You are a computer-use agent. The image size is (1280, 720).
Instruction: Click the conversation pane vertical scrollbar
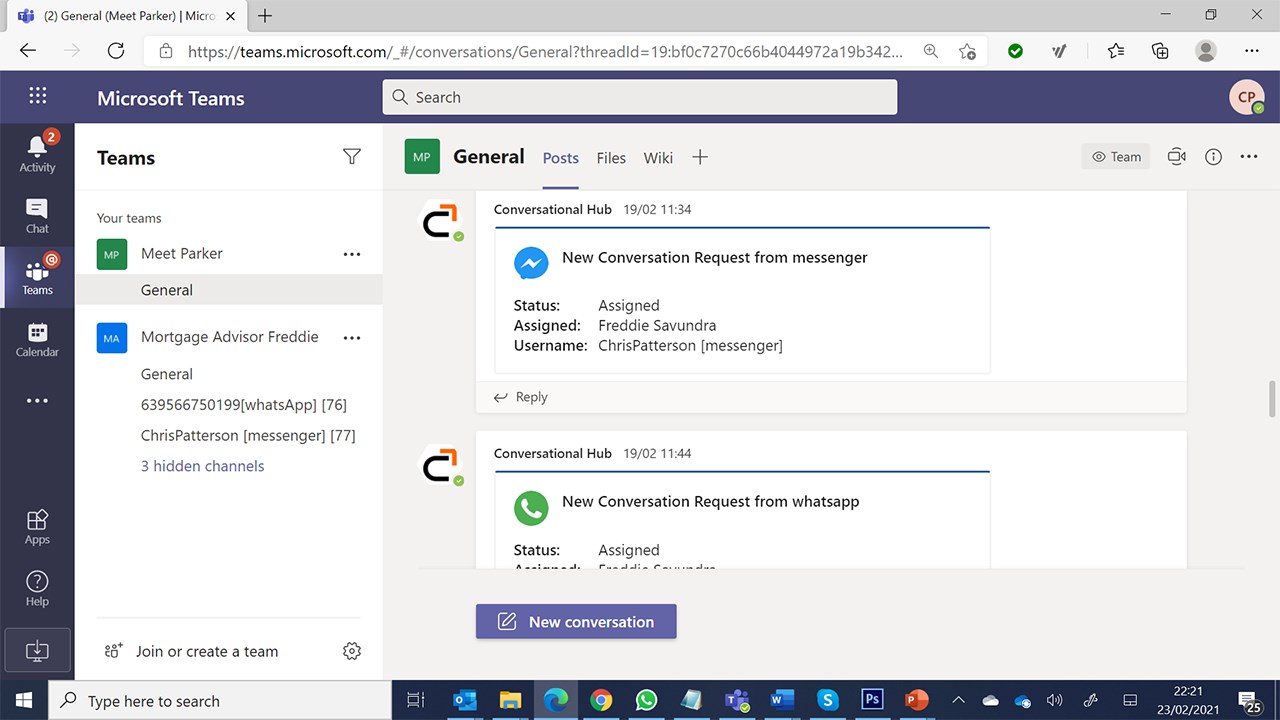click(1272, 398)
